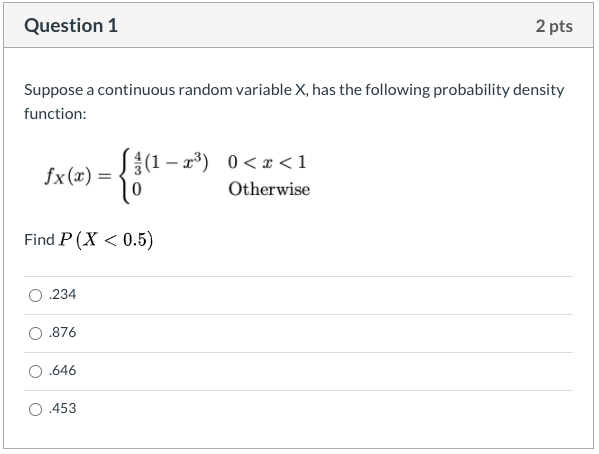Select the .234 radio button
599x454 pixels.
36,295
